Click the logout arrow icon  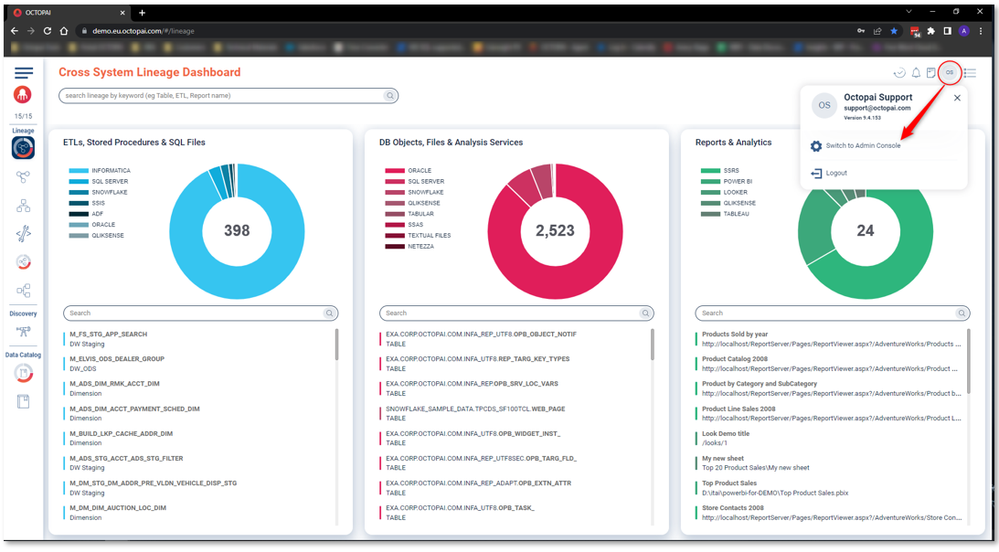(816, 173)
